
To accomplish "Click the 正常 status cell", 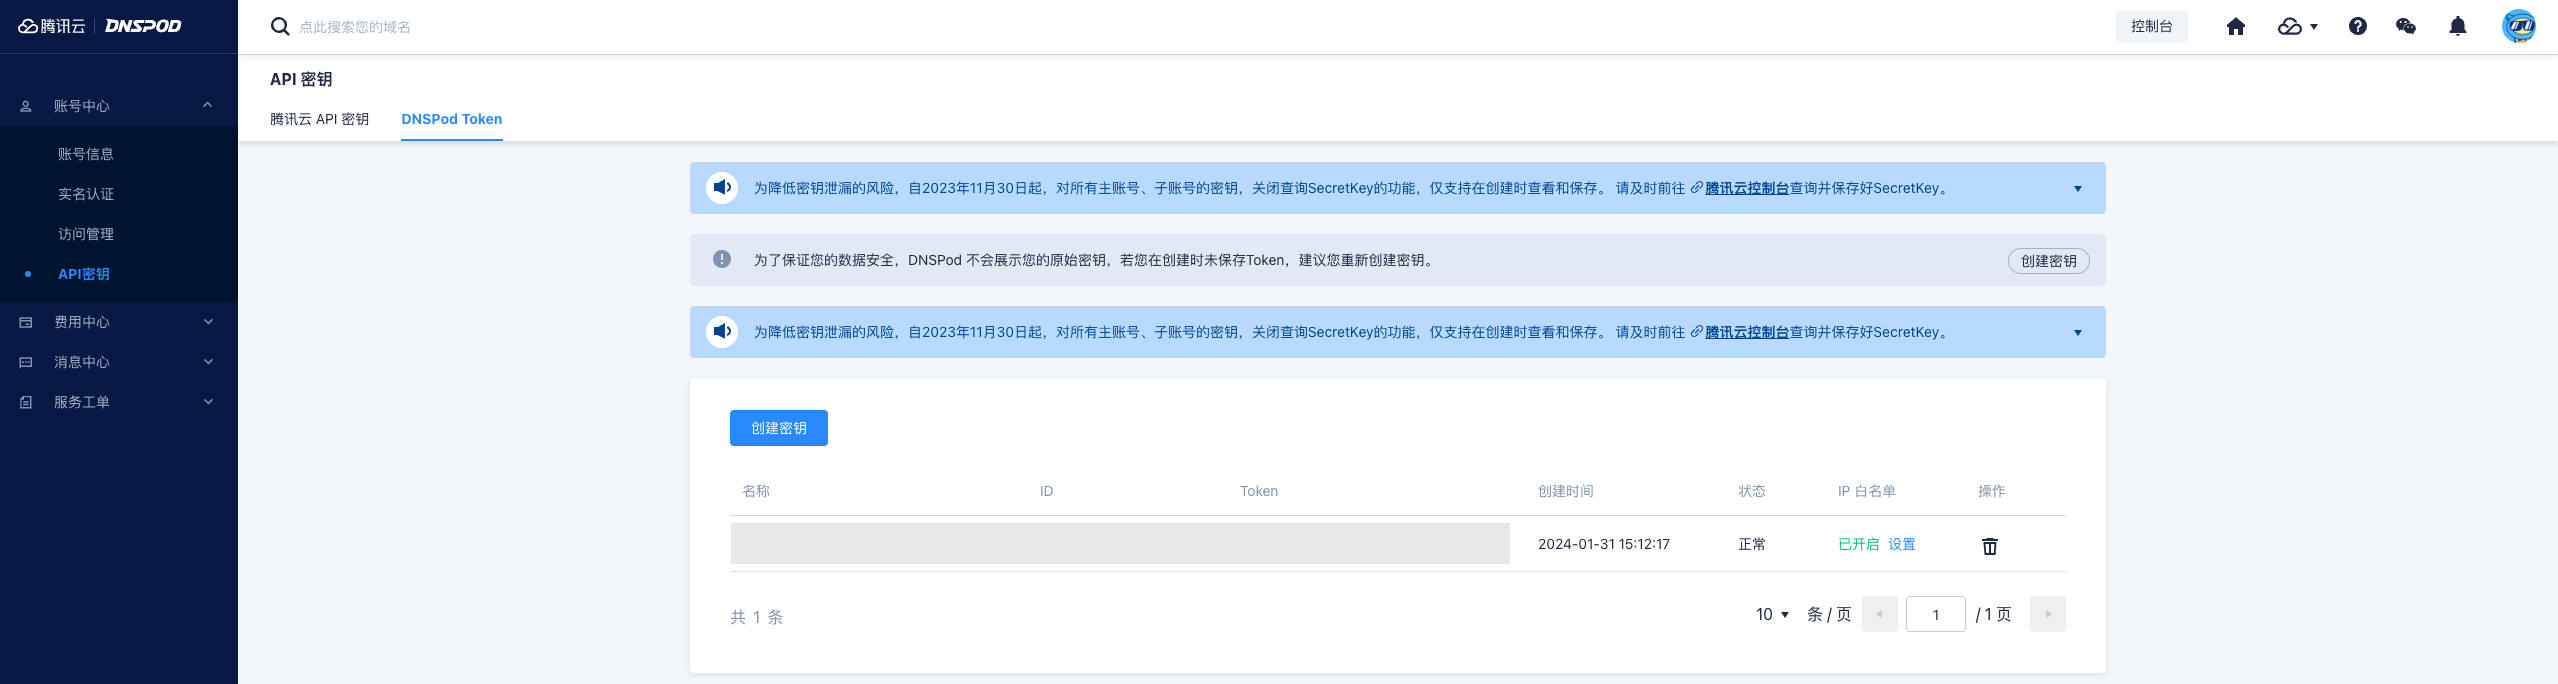I will coord(1752,544).
